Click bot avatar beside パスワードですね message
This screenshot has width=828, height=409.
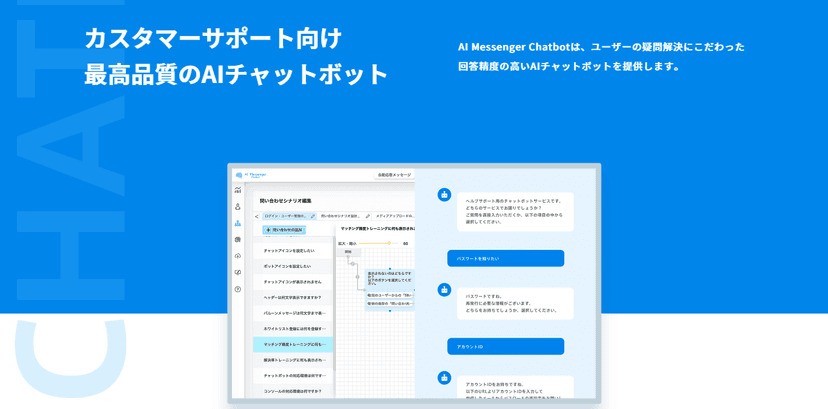pyautogui.click(x=445, y=289)
